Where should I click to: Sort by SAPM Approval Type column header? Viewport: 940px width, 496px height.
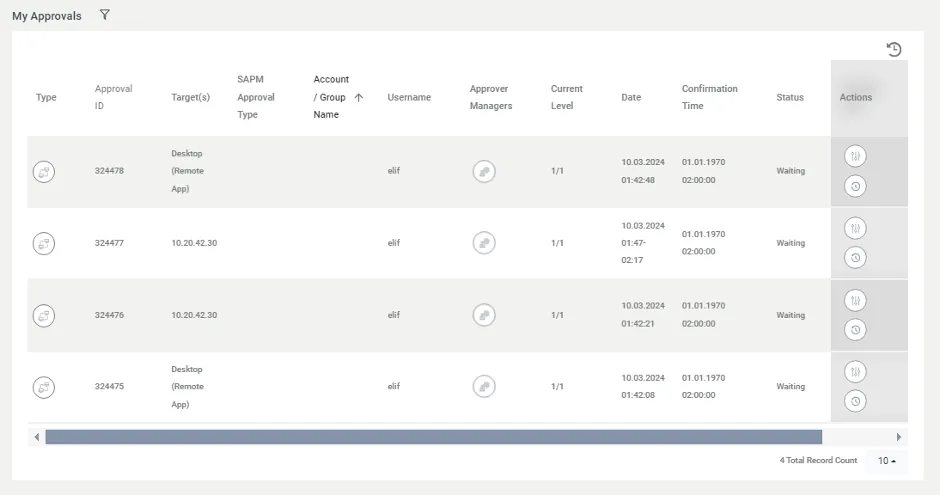(256, 97)
